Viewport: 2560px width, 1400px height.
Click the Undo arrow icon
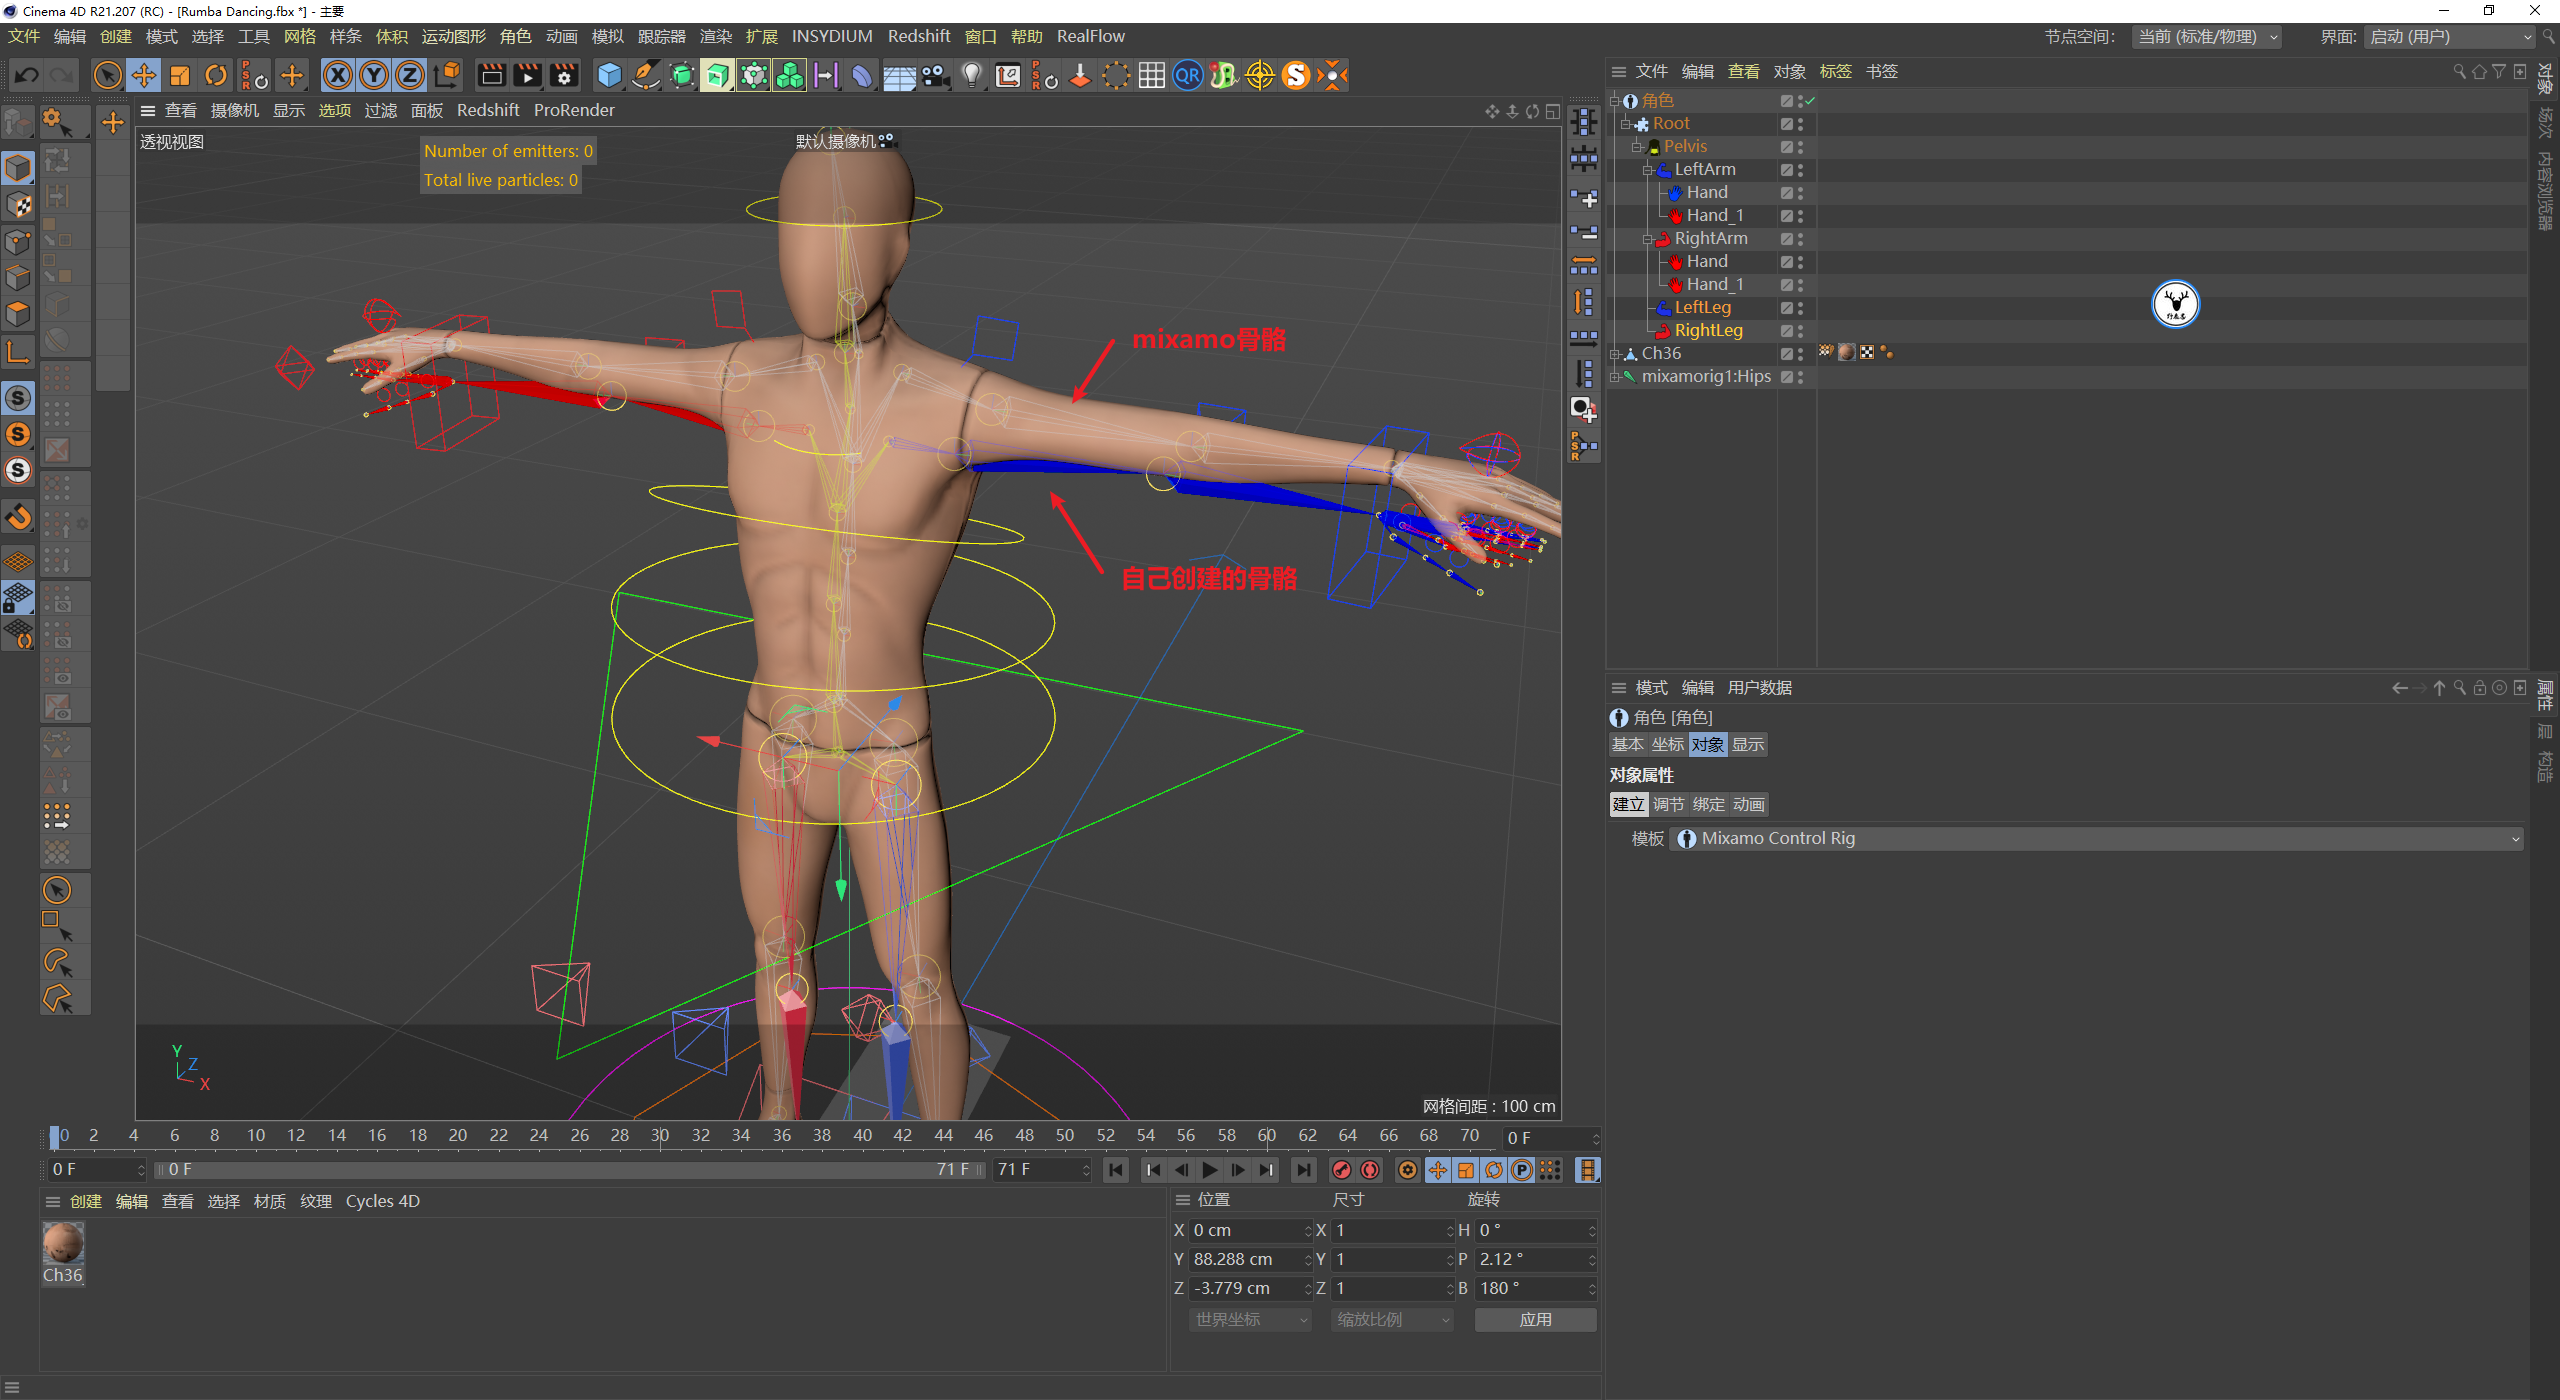pos(27,75)
